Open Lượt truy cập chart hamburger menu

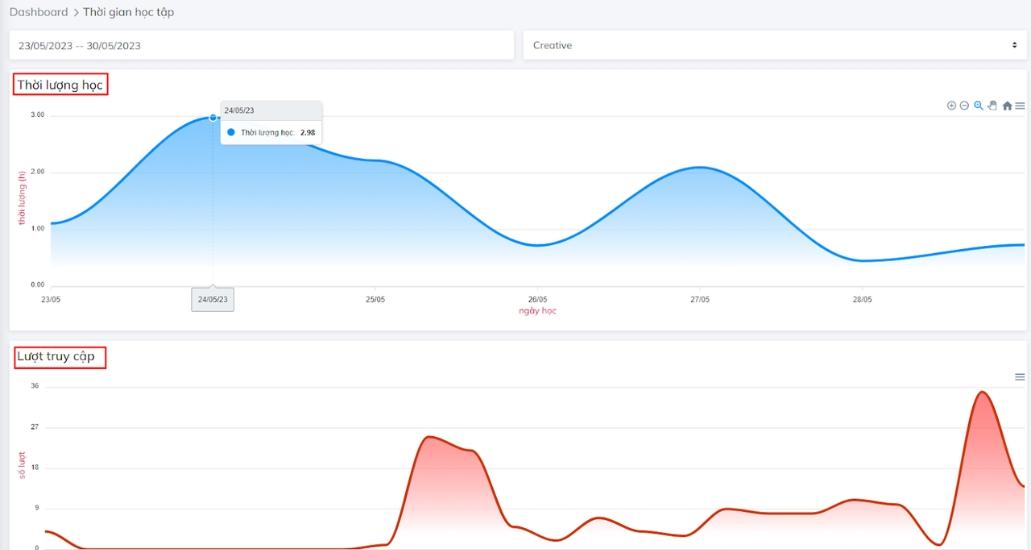tap(1020, 377)
